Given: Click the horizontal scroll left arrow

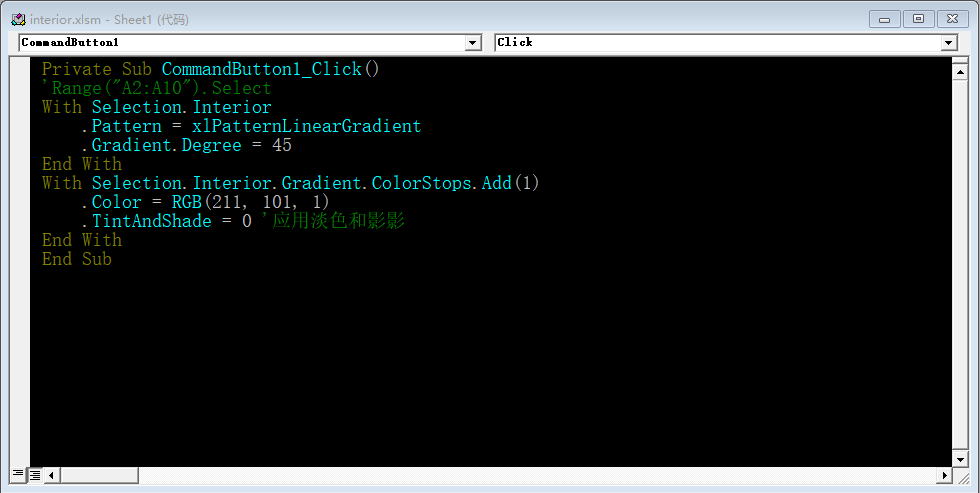Looking at the screenshot, I should (51, 475).
